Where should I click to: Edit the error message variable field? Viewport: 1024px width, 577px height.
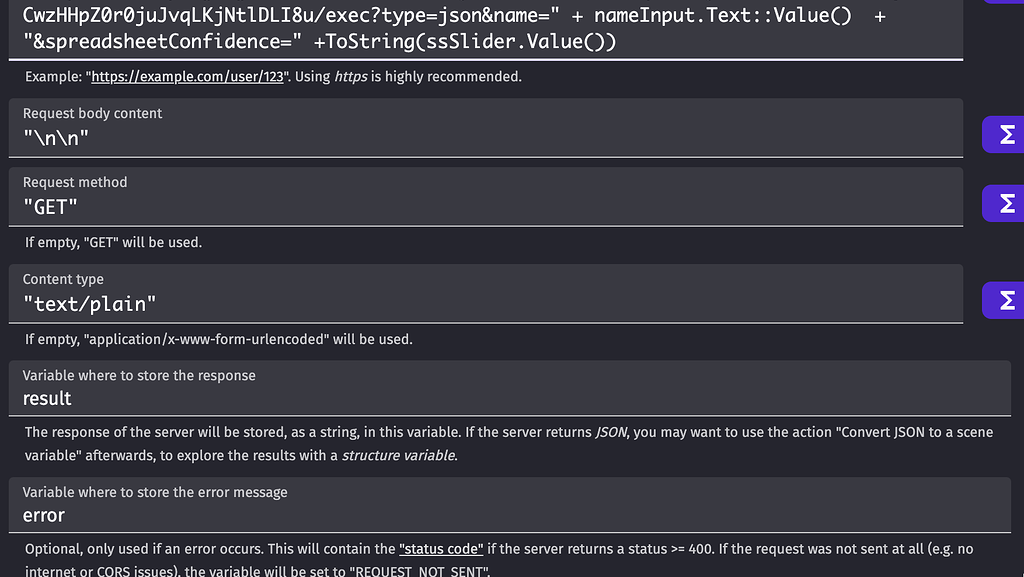tap(400, 515)
